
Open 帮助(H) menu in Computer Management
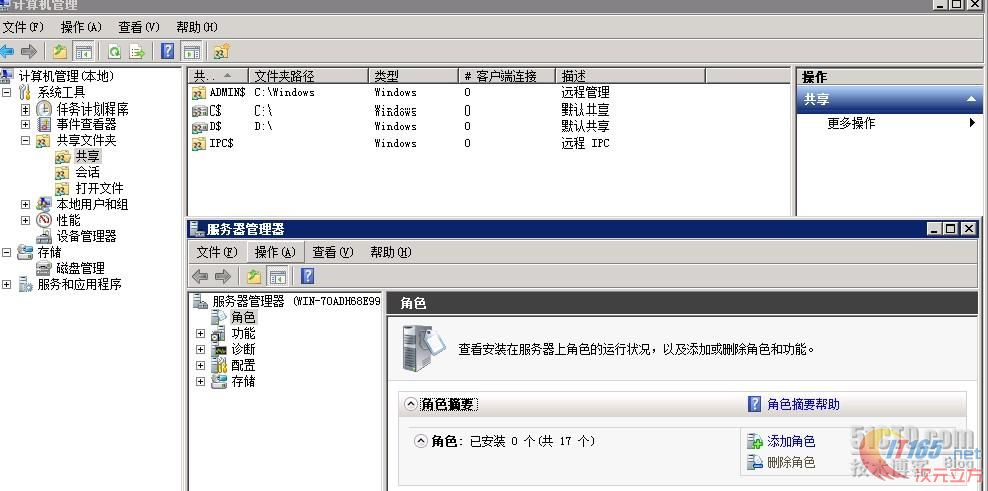197,27
